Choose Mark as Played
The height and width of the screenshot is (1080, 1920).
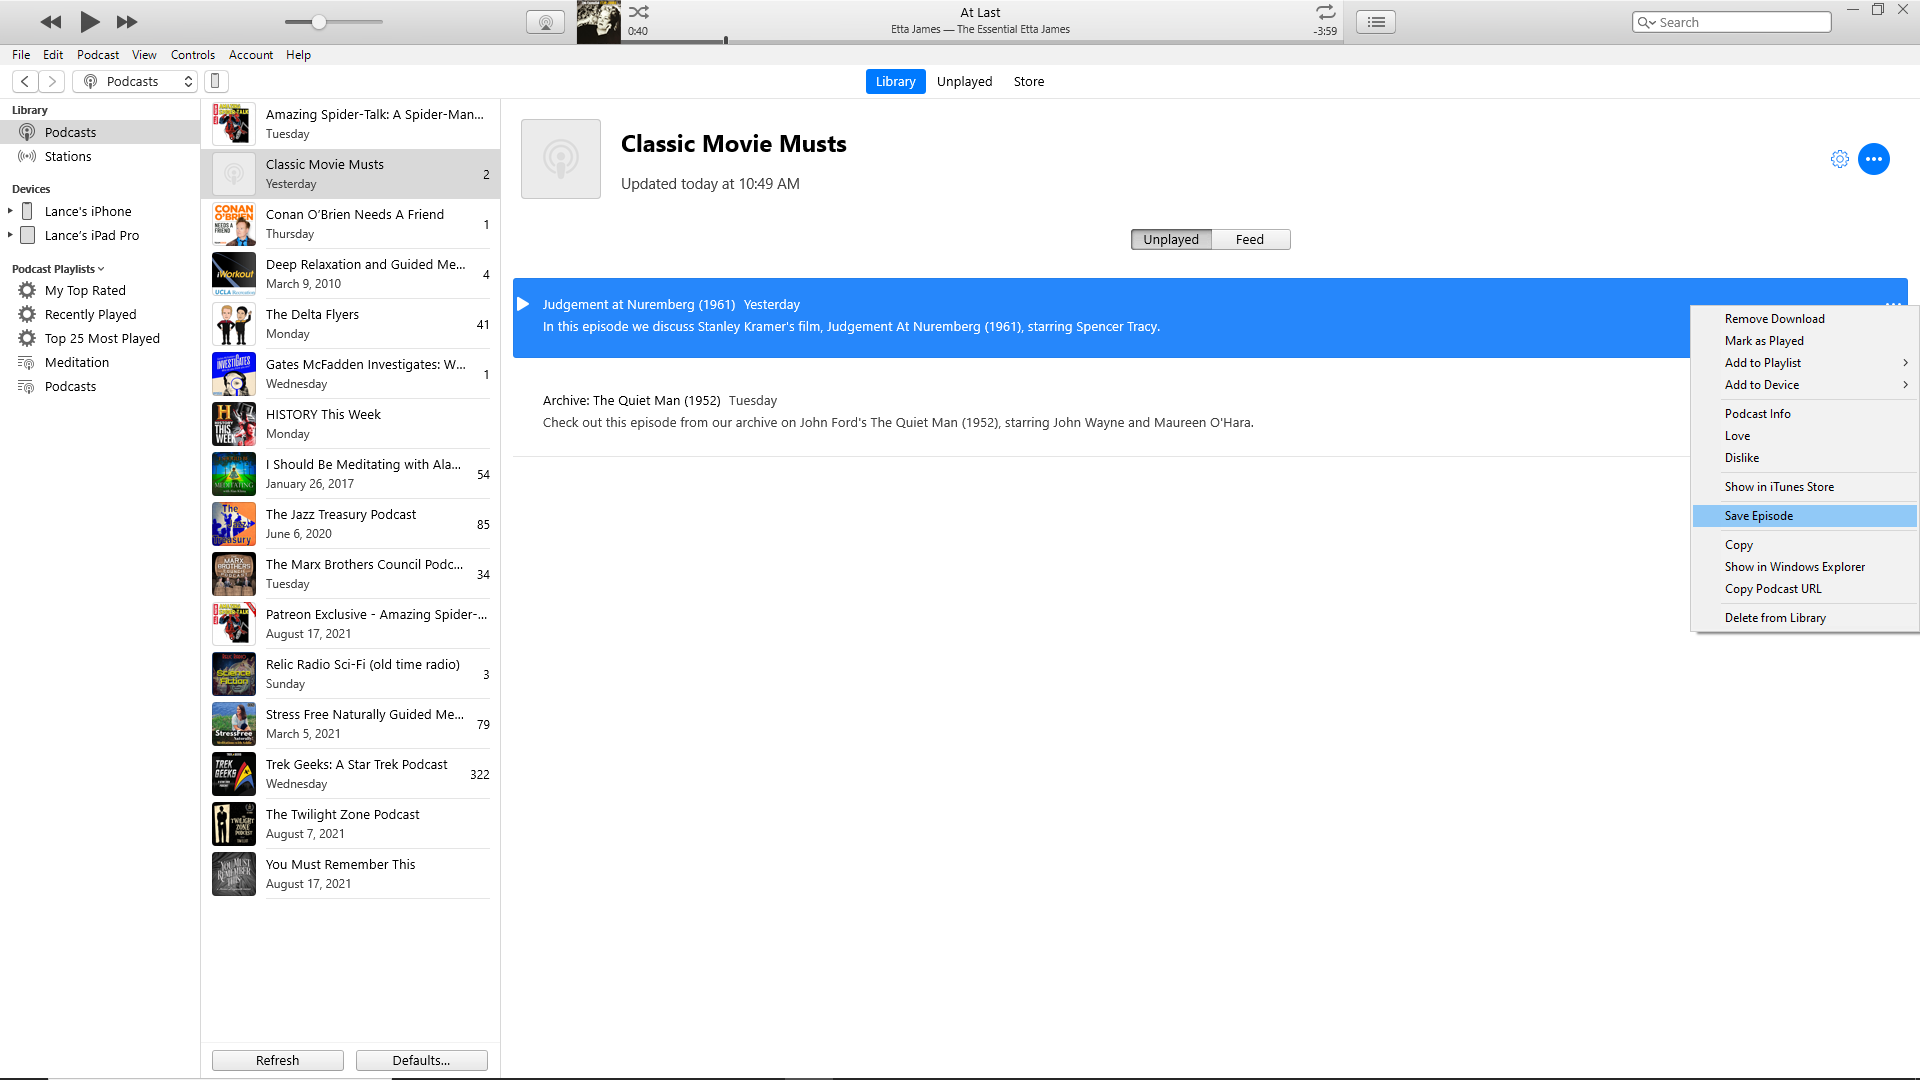click(x=1804, y=341)
